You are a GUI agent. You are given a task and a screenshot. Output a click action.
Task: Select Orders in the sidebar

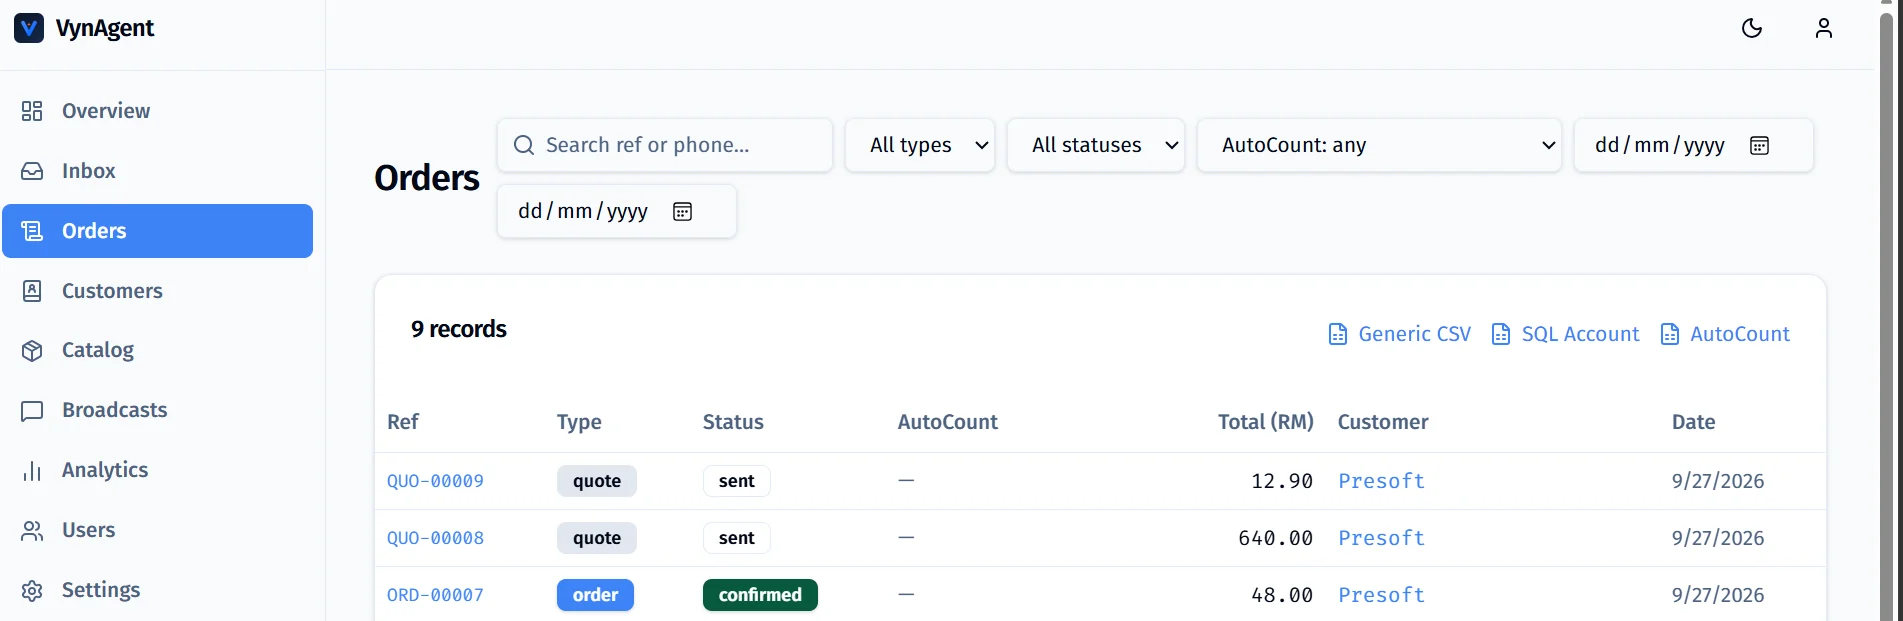(x=157, y=231)
